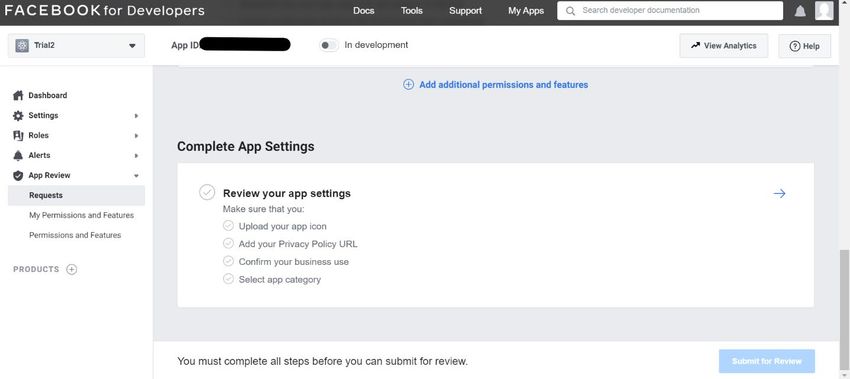Click the Select app category text
The height and width of the screenshot is (379, 850).
pyautogui.click(x=280, y=280)
